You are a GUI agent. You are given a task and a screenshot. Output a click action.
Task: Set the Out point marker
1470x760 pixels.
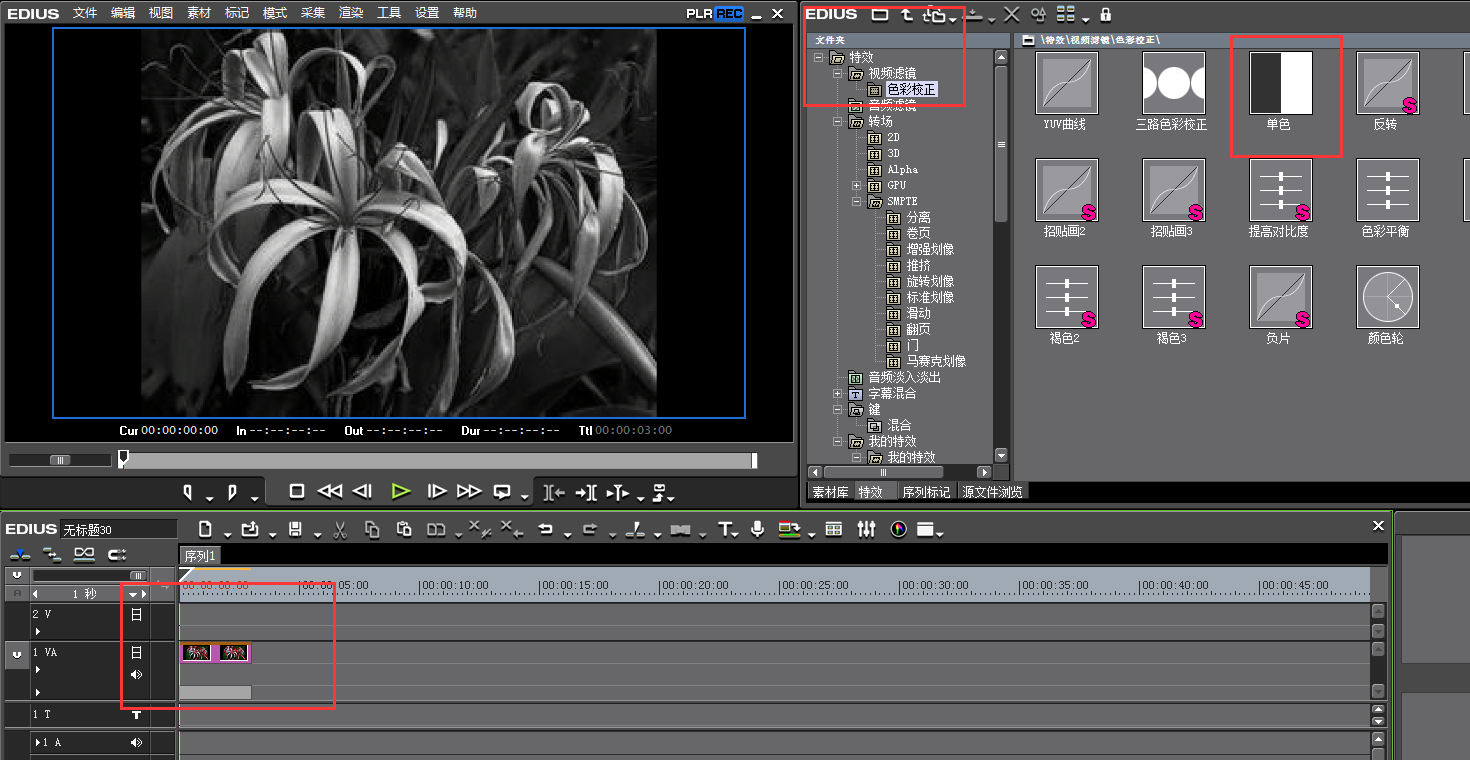point(232,492)
